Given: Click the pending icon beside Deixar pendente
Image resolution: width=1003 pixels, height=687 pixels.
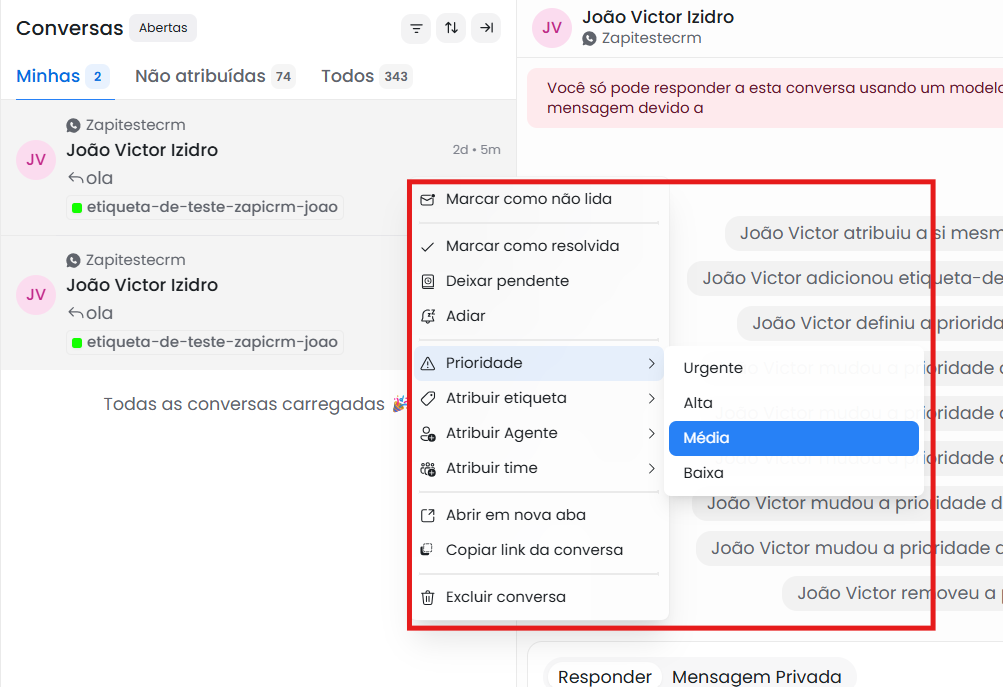Looking at the screenshot, I should pos(427,281).
